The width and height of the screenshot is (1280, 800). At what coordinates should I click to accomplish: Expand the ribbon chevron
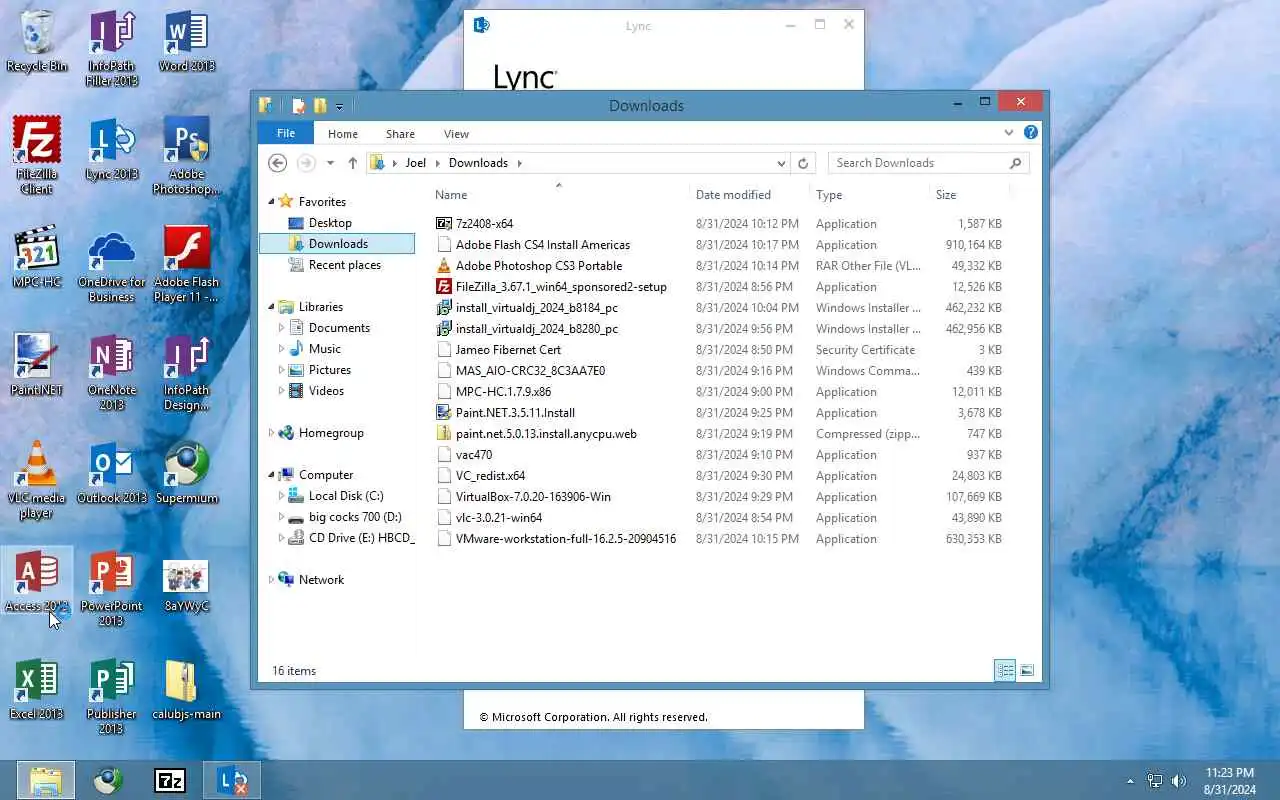pyautogui.click(x=1009, y=132)
